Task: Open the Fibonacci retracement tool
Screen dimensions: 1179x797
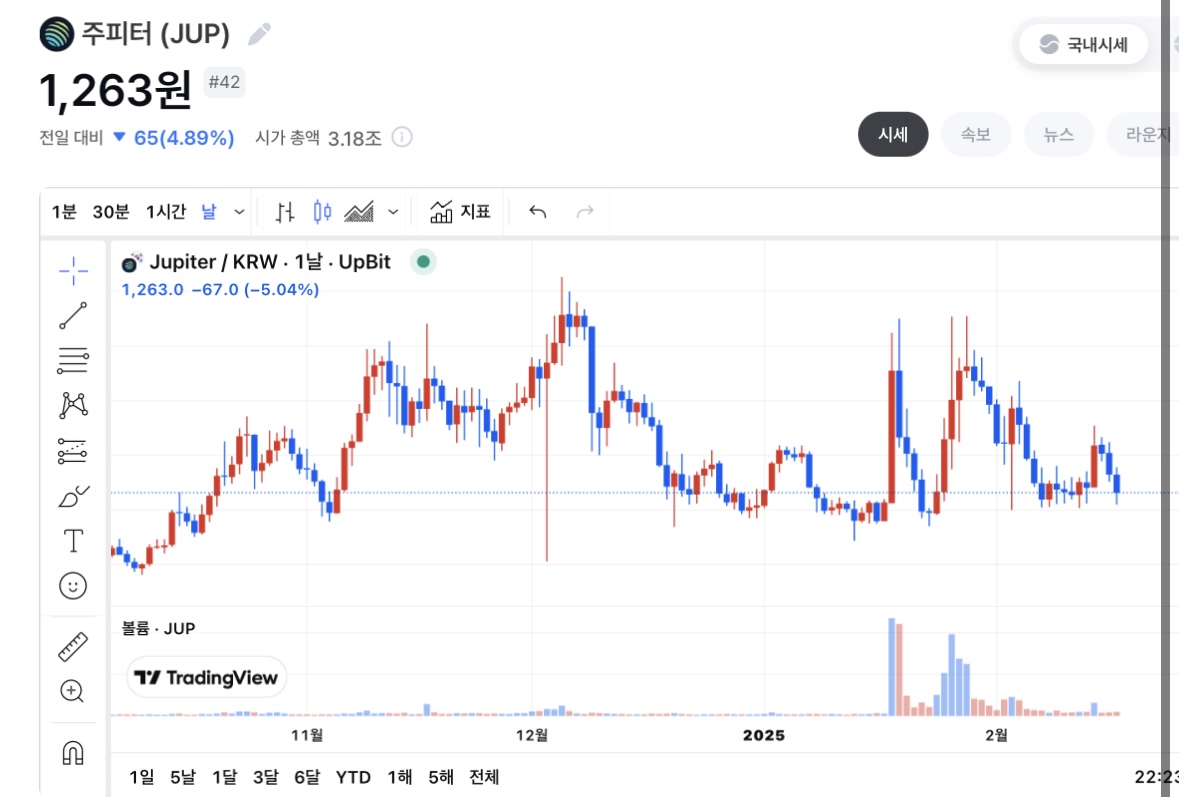Action: [x=73, y=361]
